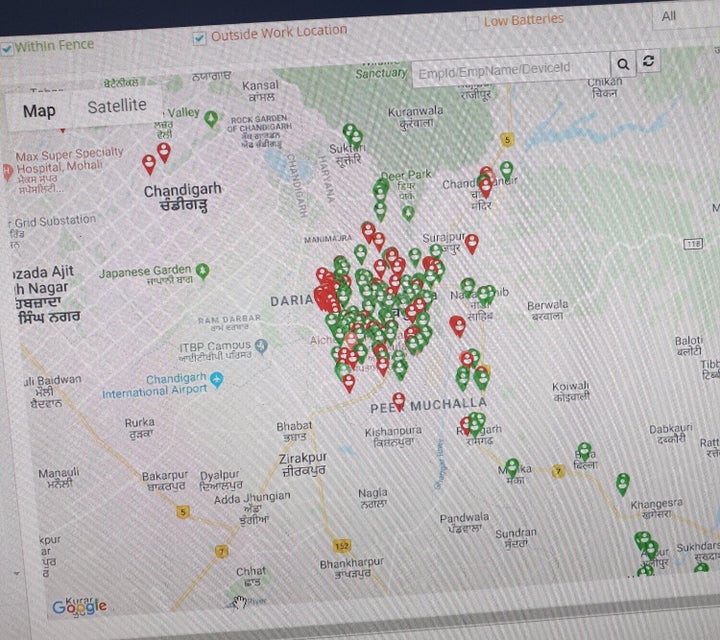Click the Chandigarh International Airport marker

(217, 380)
